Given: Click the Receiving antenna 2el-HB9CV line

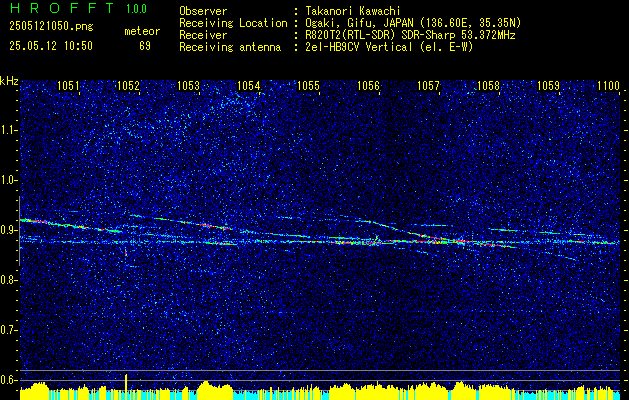Looking at the screenshot, I should (387, 47).
